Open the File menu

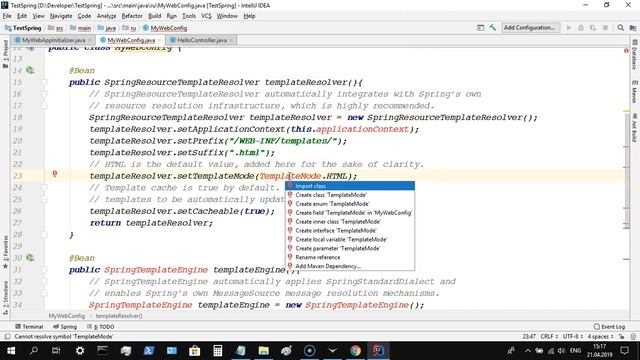(7, 16)
